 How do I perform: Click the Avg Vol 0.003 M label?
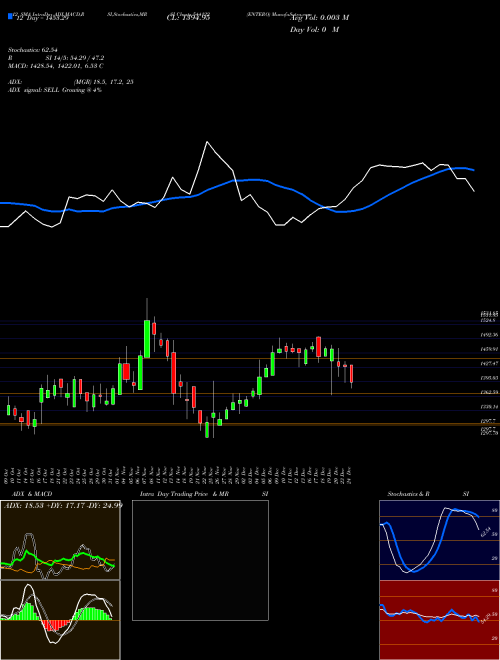click(319, 17)
